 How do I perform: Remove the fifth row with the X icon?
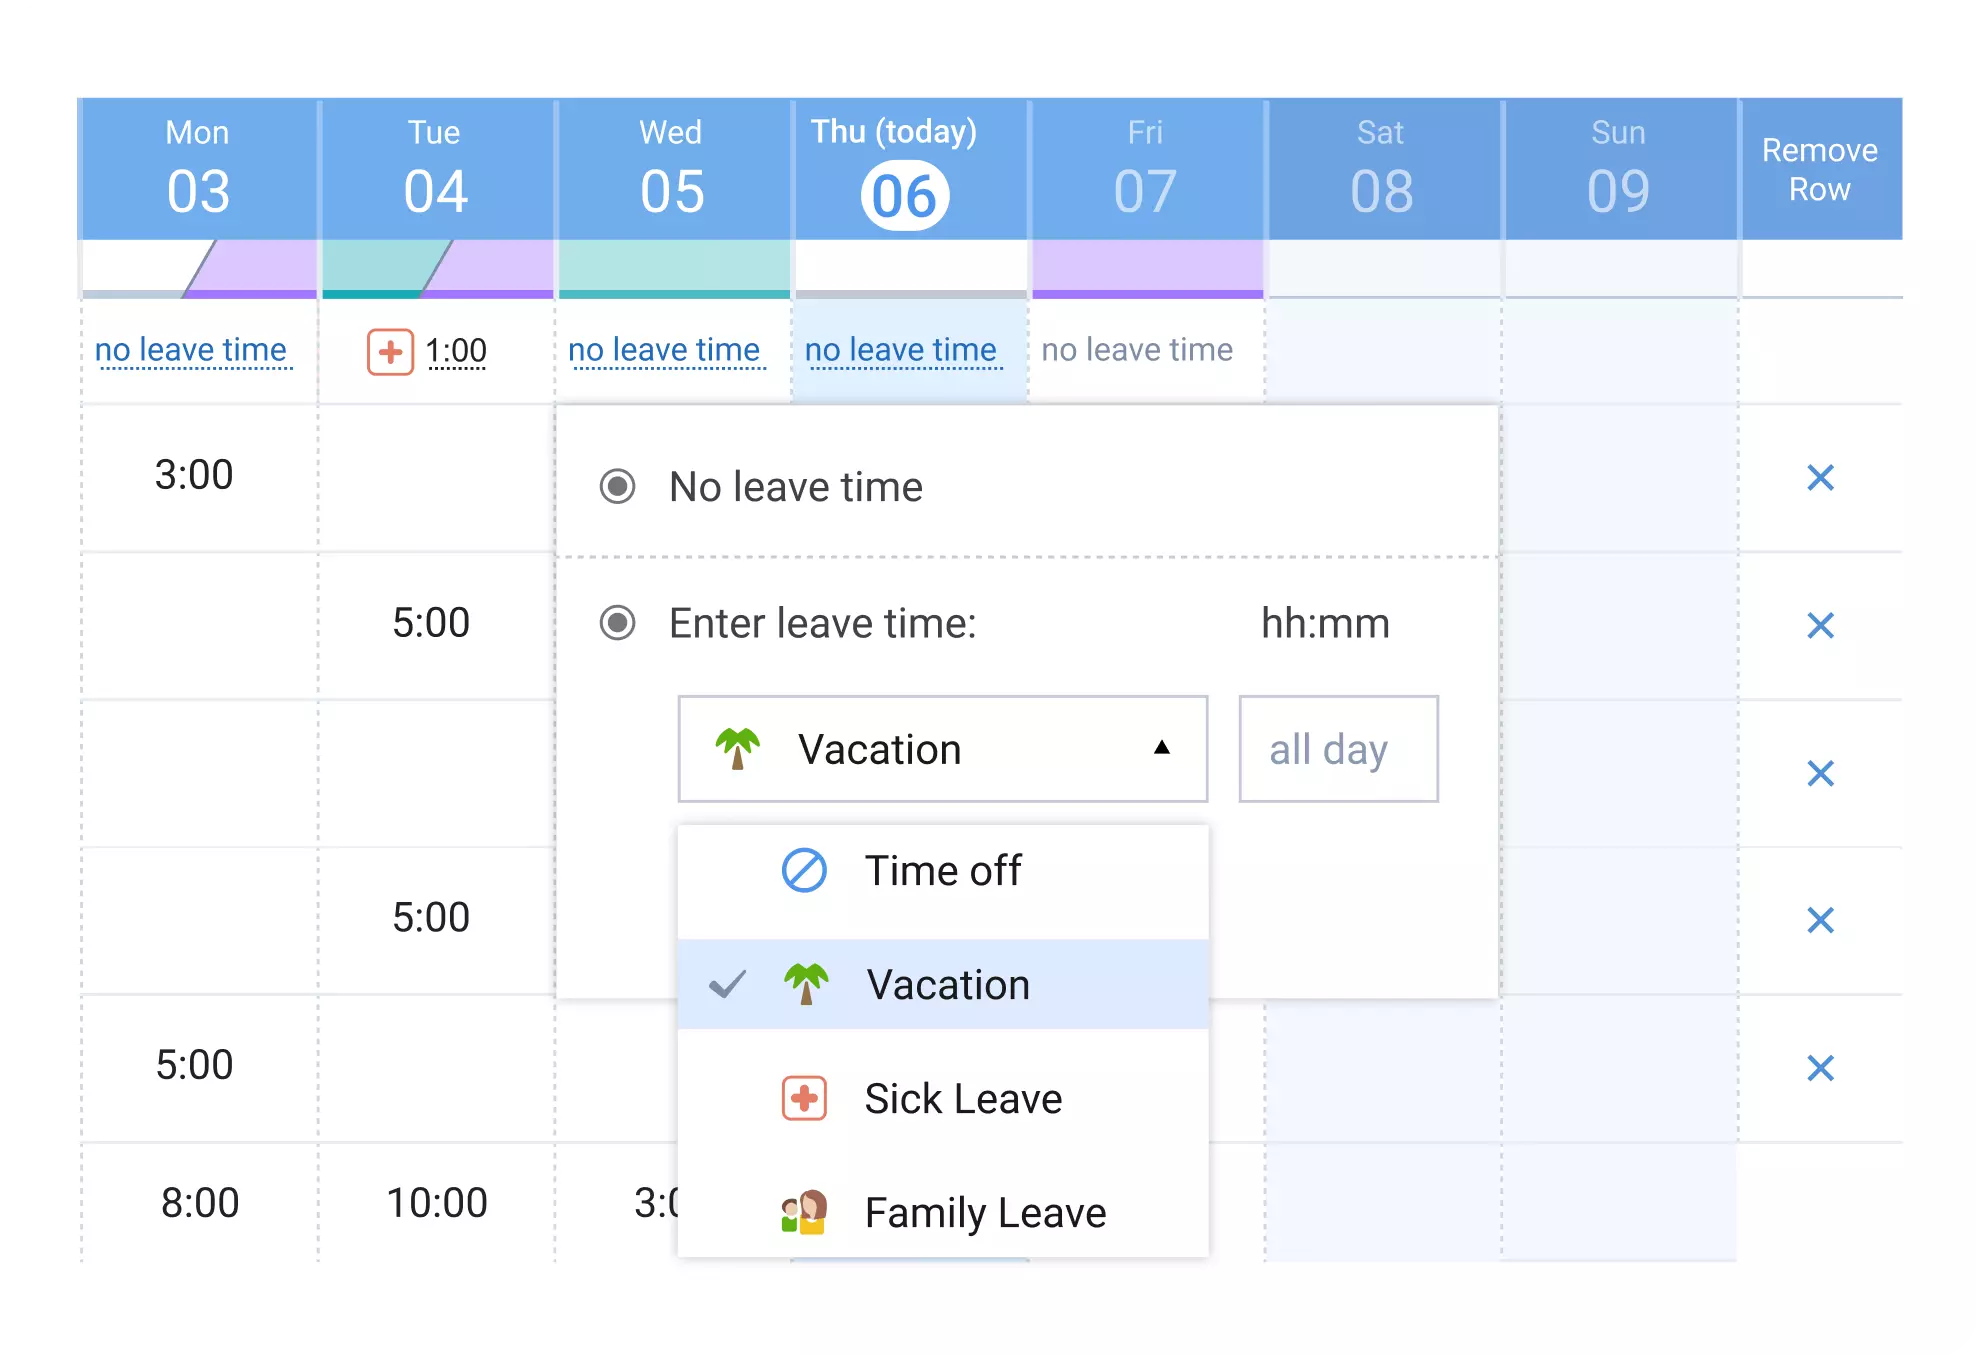click(x=1820, y=1068)
